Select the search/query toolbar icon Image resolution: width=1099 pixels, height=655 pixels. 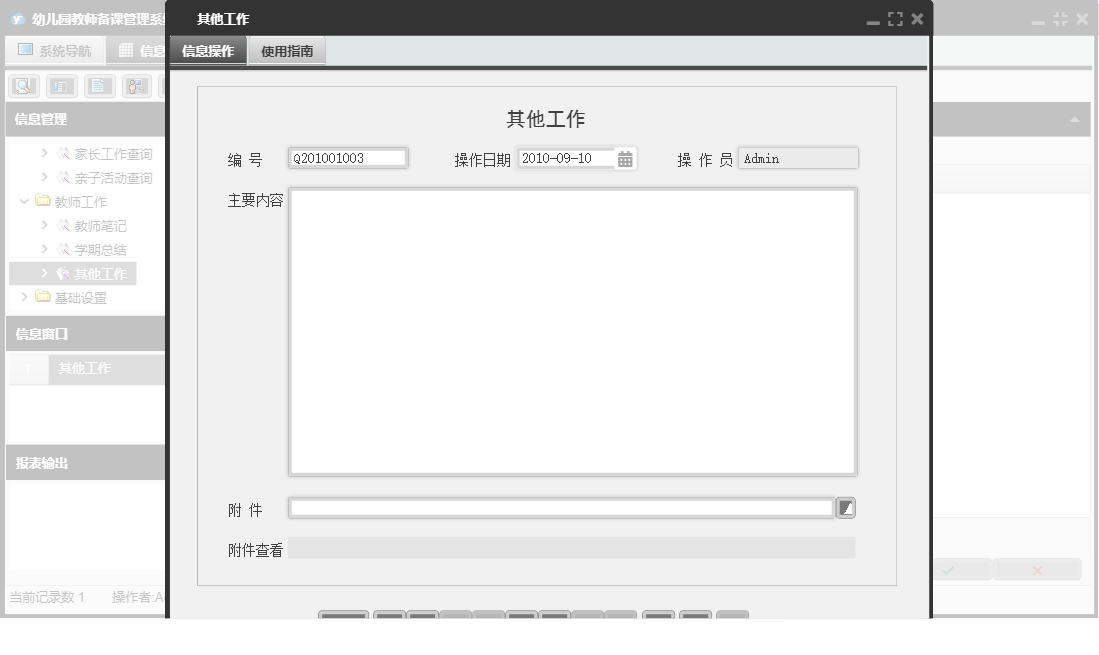click(24, 85)
